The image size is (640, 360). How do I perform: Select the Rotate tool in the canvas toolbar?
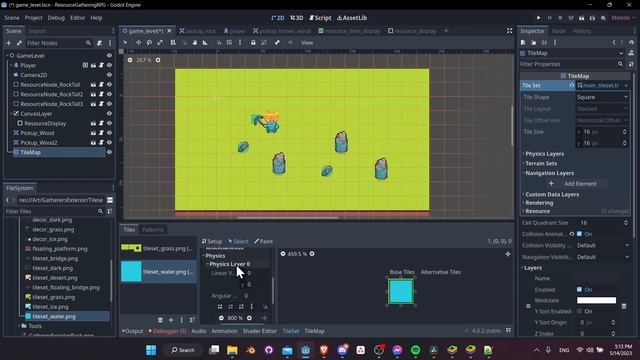pos(149,42)
